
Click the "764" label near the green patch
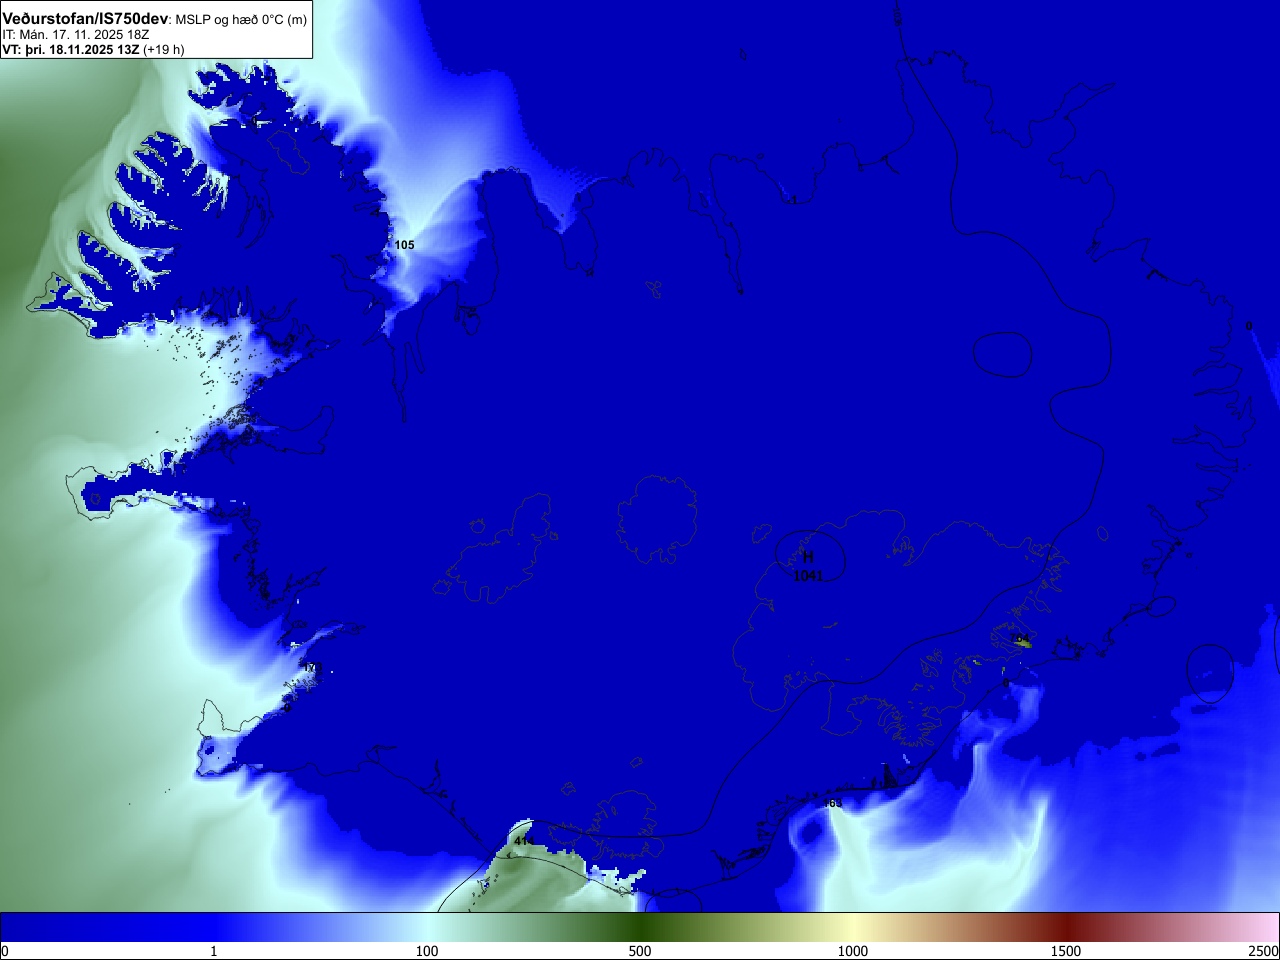click(1019, 638)
